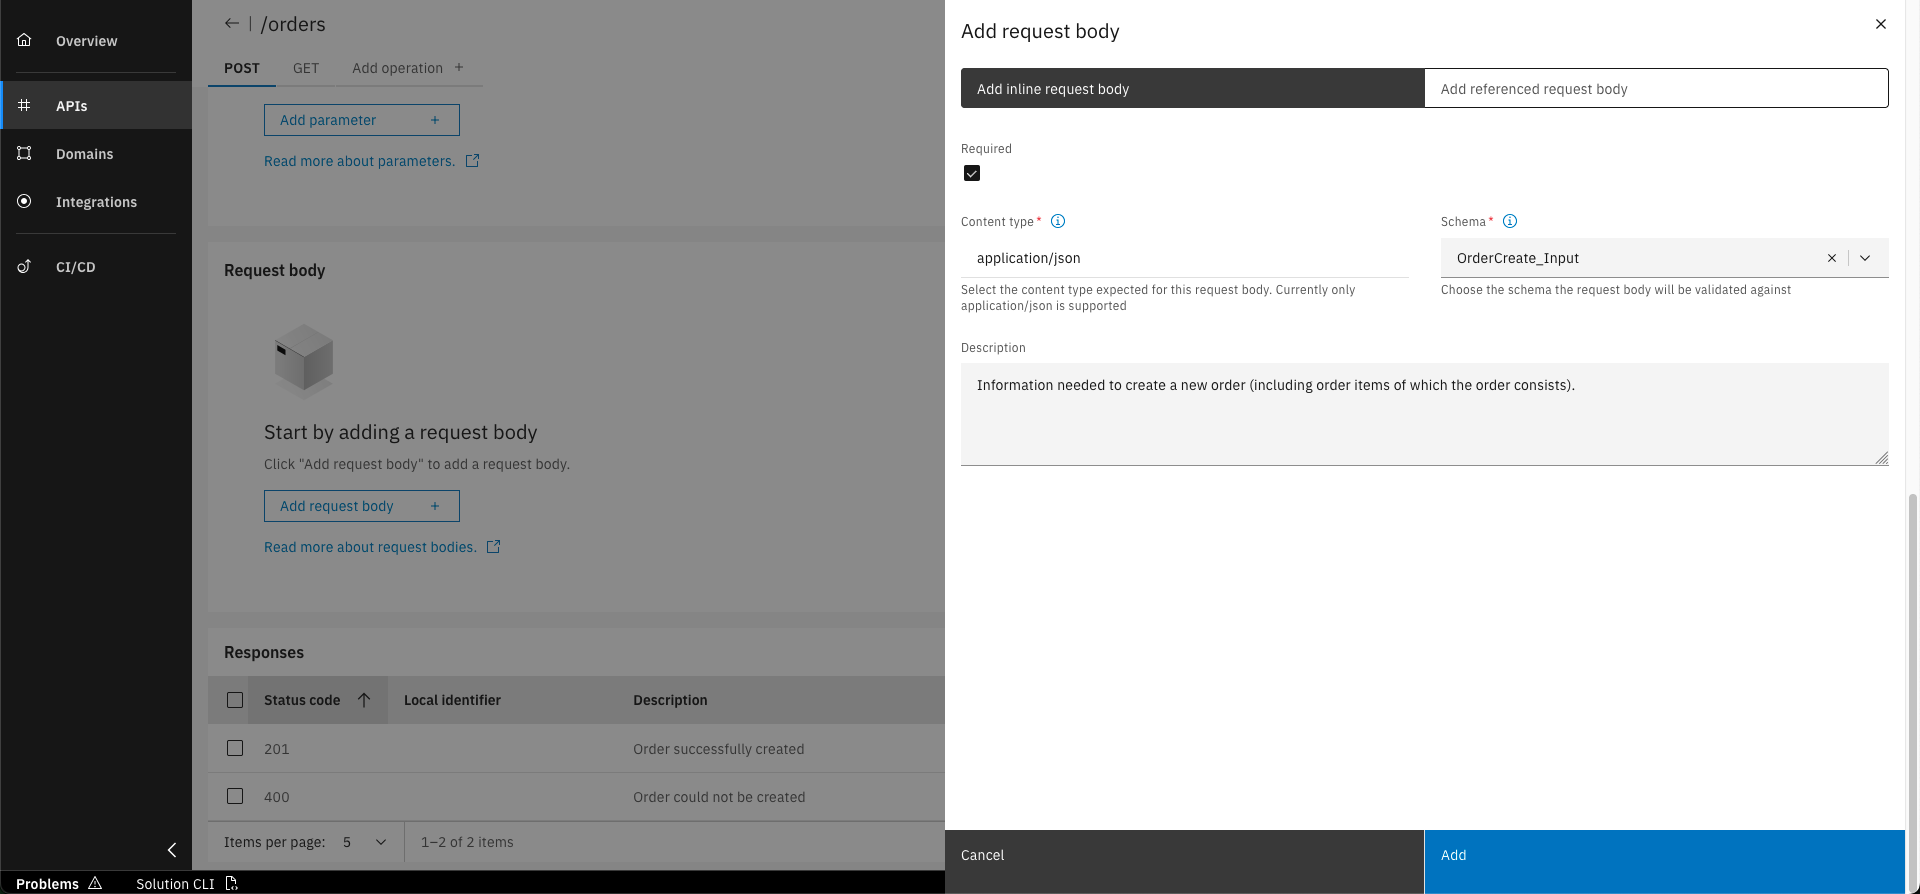Click the Add request body button
Image resolution: width=1920 pixels, height=894 pixels.
coord(362,506)
